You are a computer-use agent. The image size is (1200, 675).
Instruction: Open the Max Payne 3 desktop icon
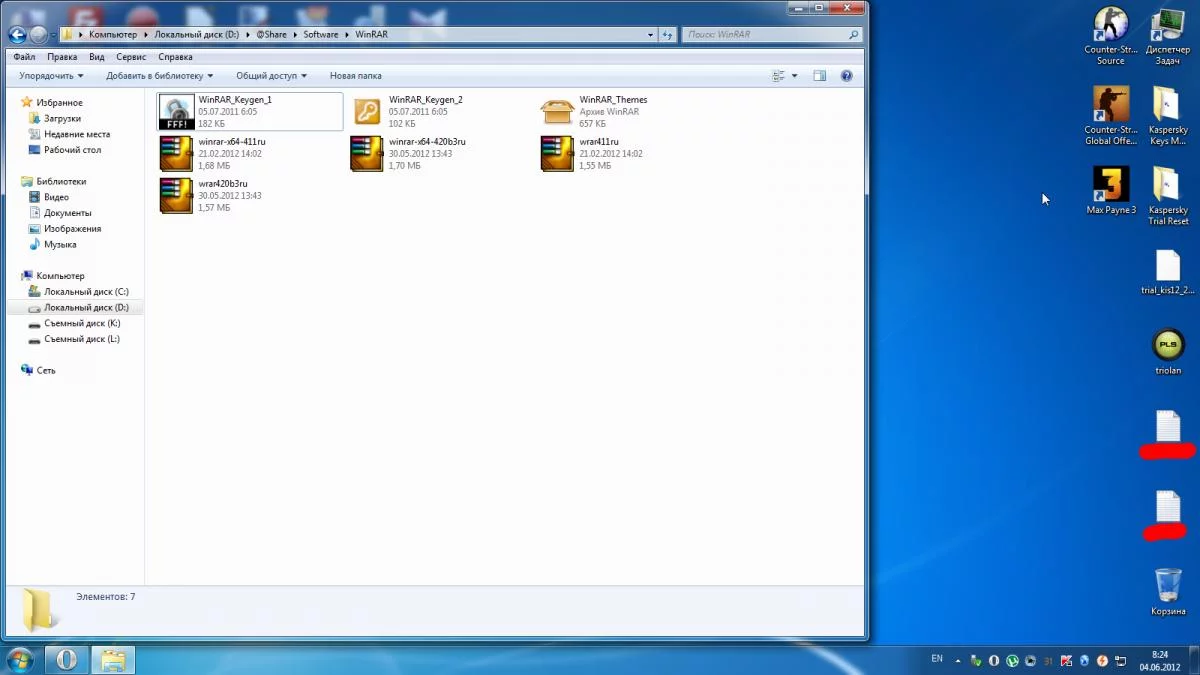(x=1110, y=184)
